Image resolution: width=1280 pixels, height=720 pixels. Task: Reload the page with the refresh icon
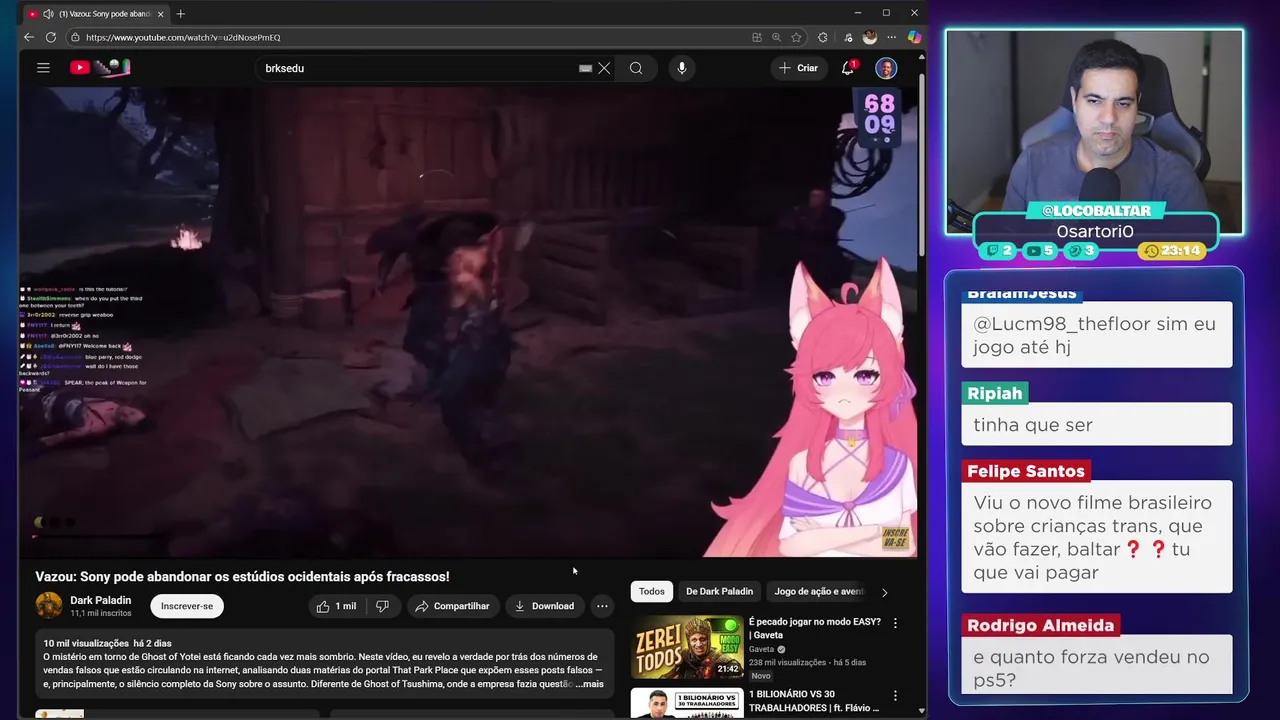(50, 37)
